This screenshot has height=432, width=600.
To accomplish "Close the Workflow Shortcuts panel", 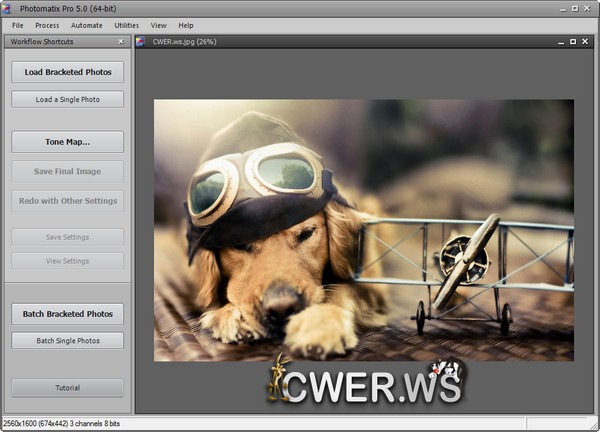I will pyautogui.click(x=121, y=42).
